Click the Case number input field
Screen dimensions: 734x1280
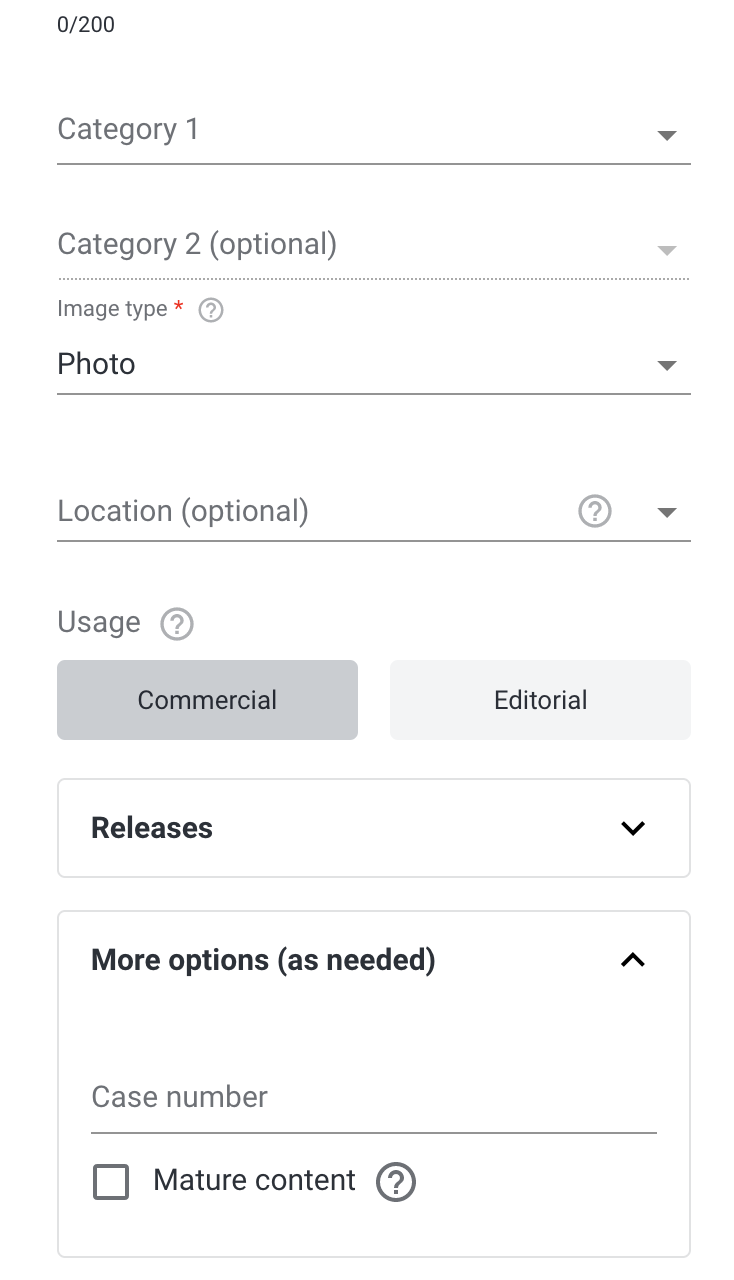pyautogui.click(x=373, y=1098)
